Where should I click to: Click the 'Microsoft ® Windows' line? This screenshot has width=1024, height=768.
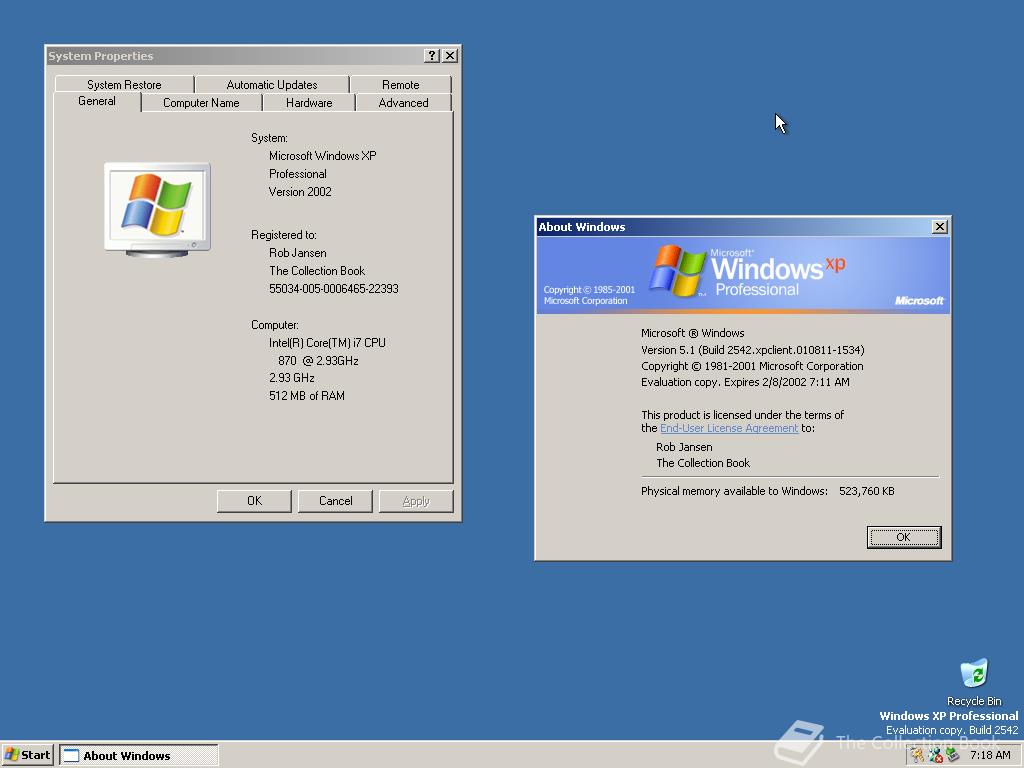click(x=692, y=333)
